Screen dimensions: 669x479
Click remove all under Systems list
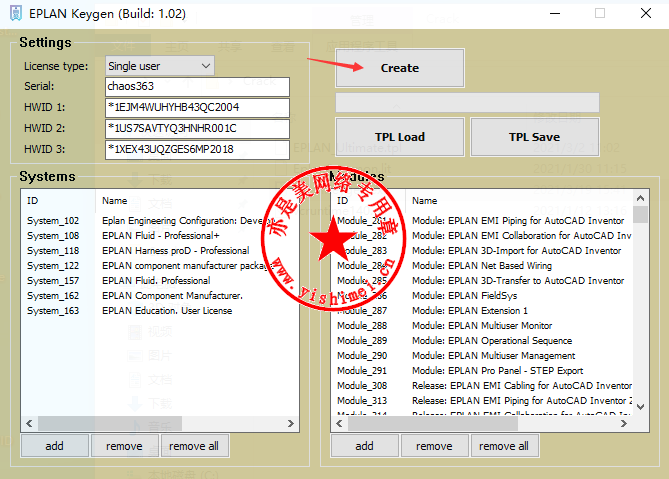(195, 446)
